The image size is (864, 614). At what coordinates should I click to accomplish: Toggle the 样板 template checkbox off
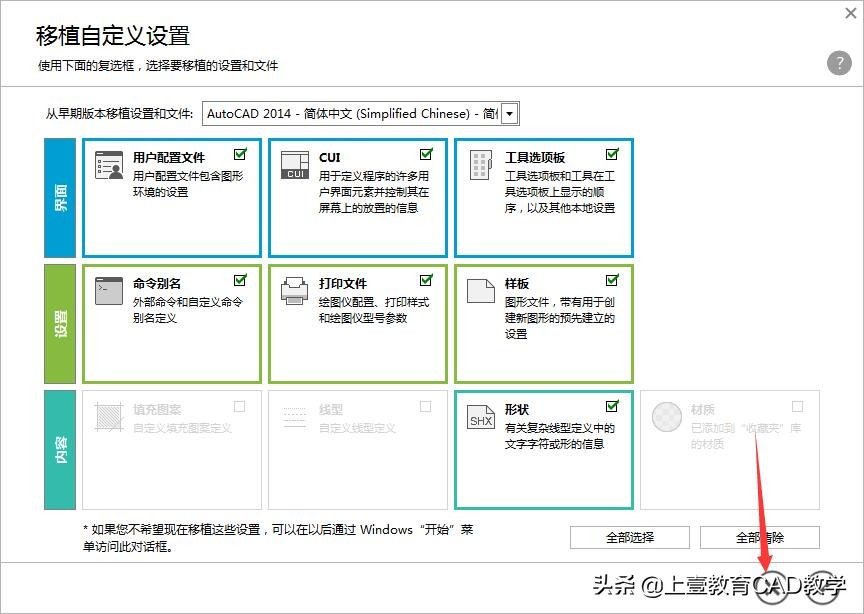pyautogui.click(x=613, y=281)
